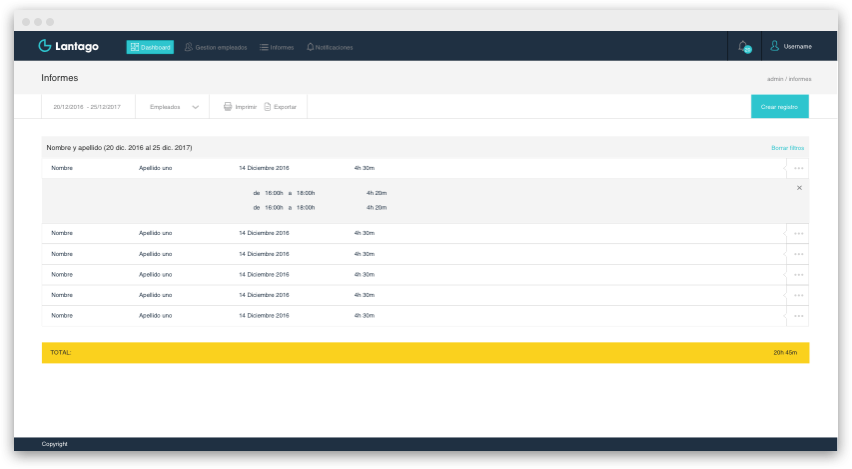Open the notifications bell in header
Screen dimensions: 852x469
743,46
